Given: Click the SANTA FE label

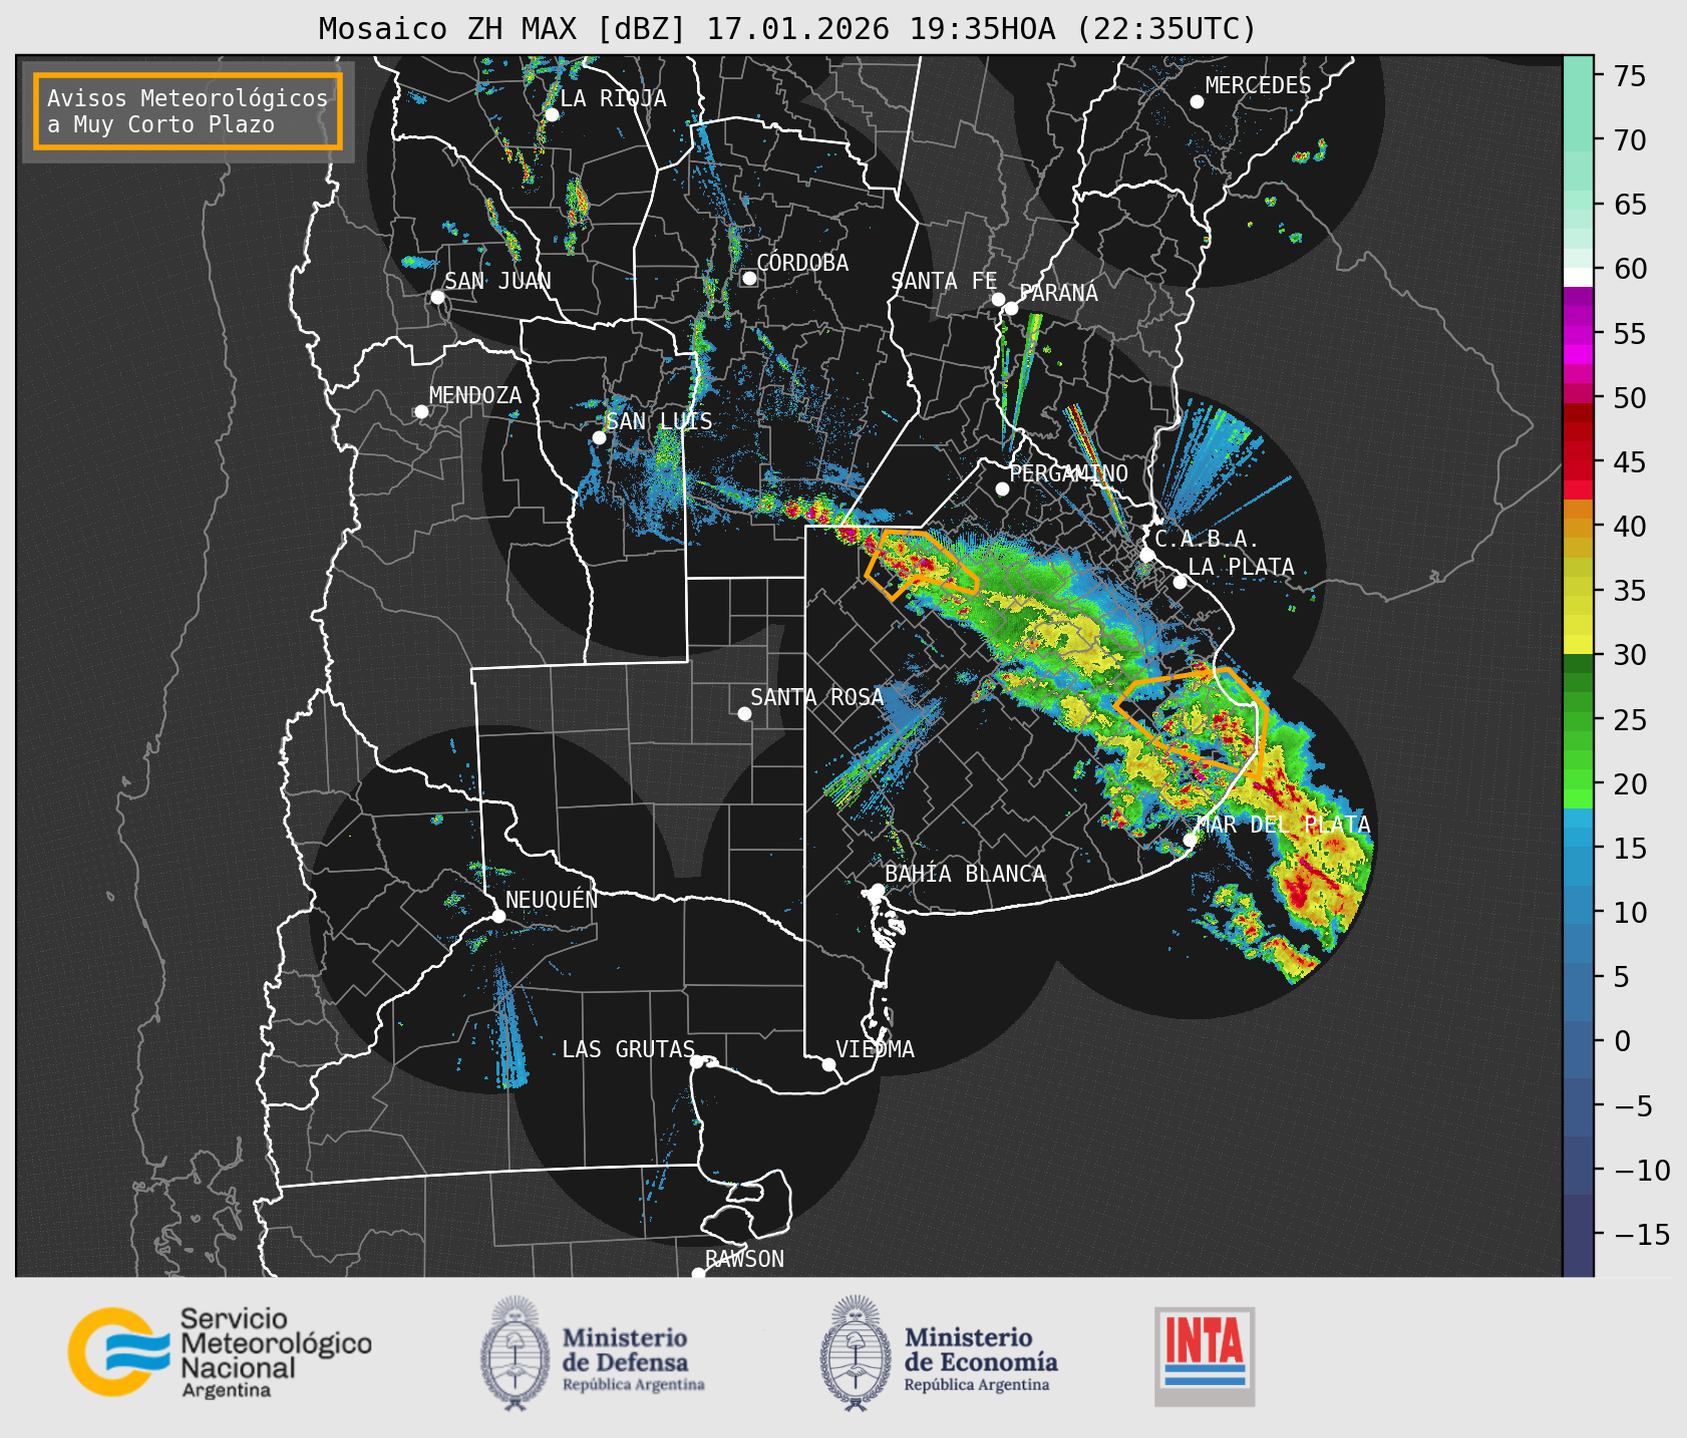Looking at the screenshot, I should click(944, 281).
